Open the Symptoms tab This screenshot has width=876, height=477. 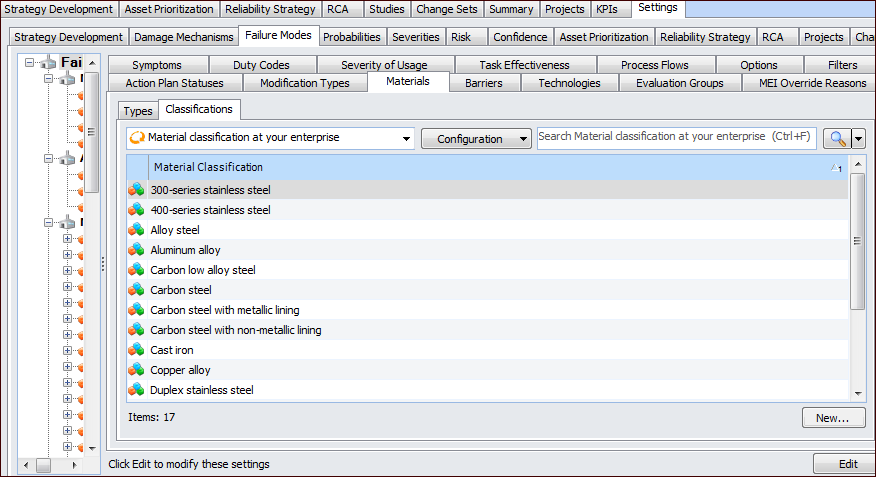157,65
